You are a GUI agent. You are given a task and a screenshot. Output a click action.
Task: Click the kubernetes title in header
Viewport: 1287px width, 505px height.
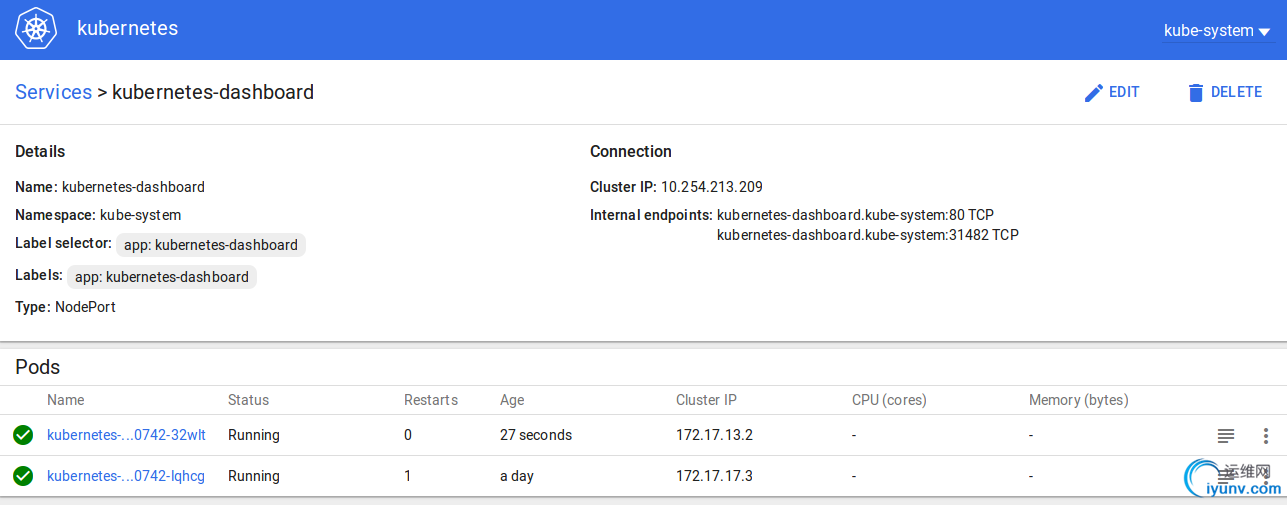point(128,28)
